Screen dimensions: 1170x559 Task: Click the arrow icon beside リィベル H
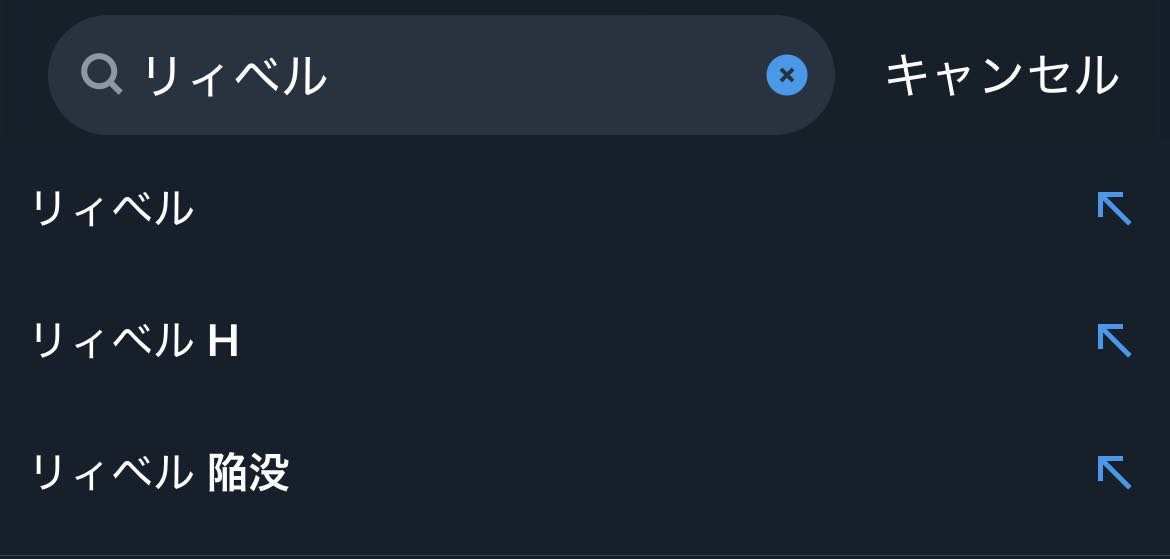click(x=1114, y=341)
